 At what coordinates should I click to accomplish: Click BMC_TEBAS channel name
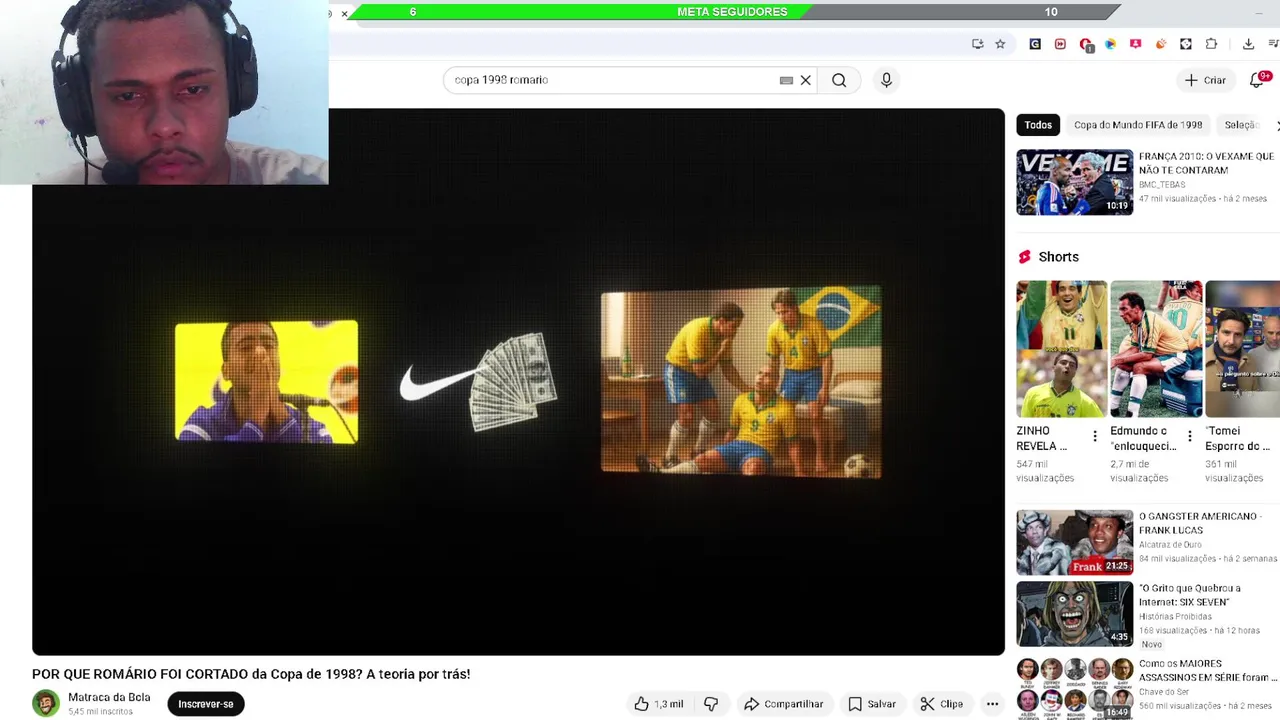point(1162,185)
